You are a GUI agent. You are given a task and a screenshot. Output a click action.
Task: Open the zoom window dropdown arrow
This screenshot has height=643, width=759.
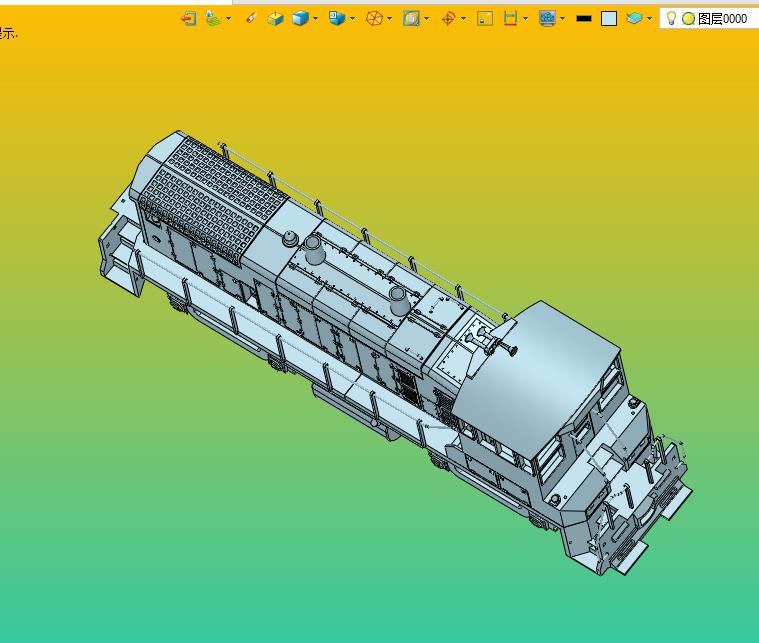click(x=426, y=19)
